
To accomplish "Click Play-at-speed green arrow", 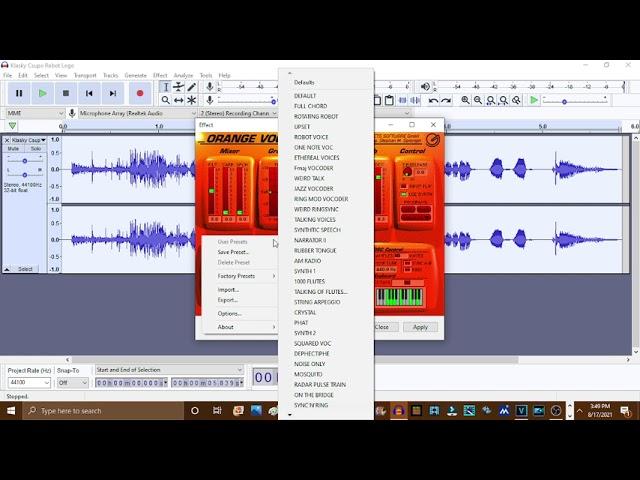I will [534, 100].
